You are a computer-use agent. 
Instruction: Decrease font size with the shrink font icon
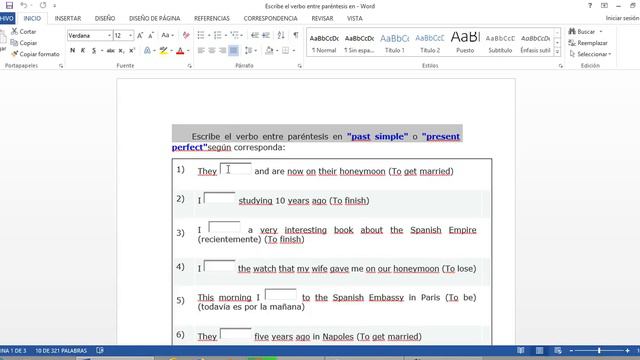click(x=151, y=36)
